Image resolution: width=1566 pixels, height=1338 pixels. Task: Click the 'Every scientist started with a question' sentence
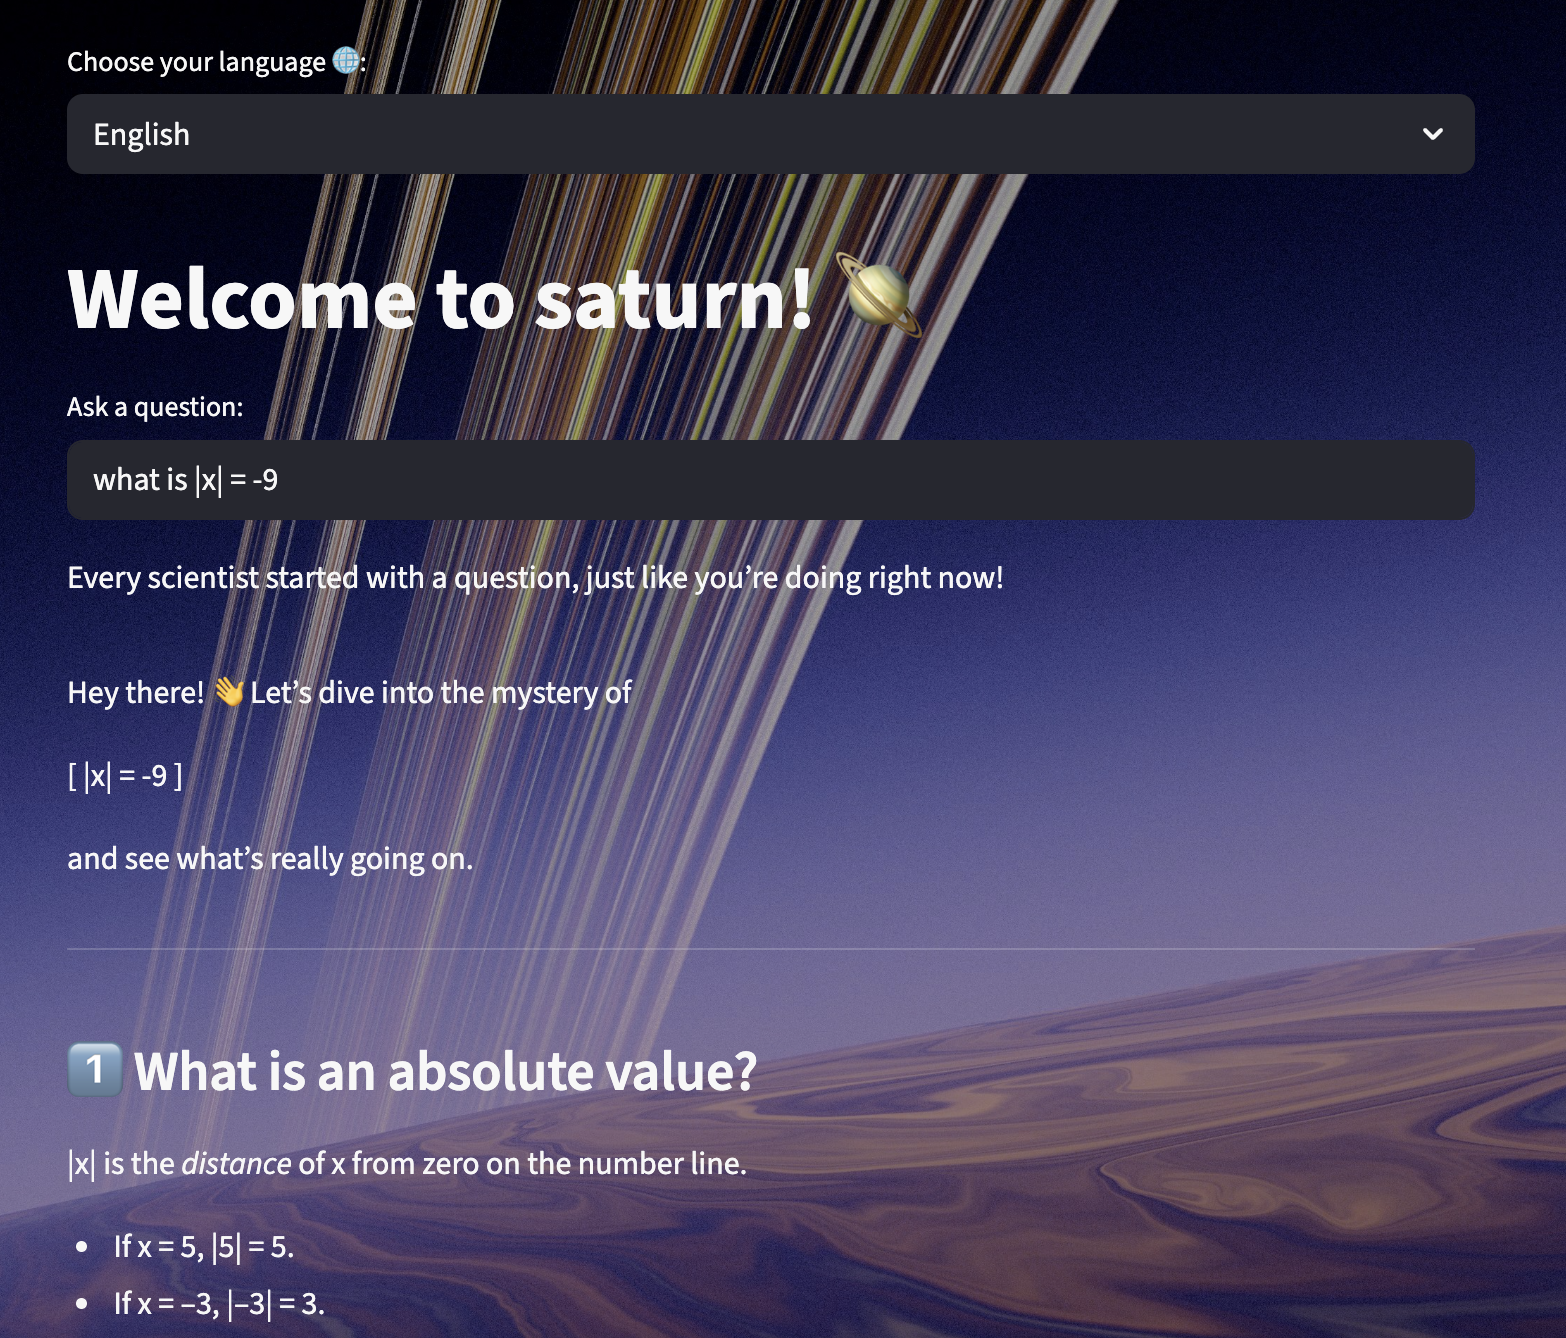[535, 578]
